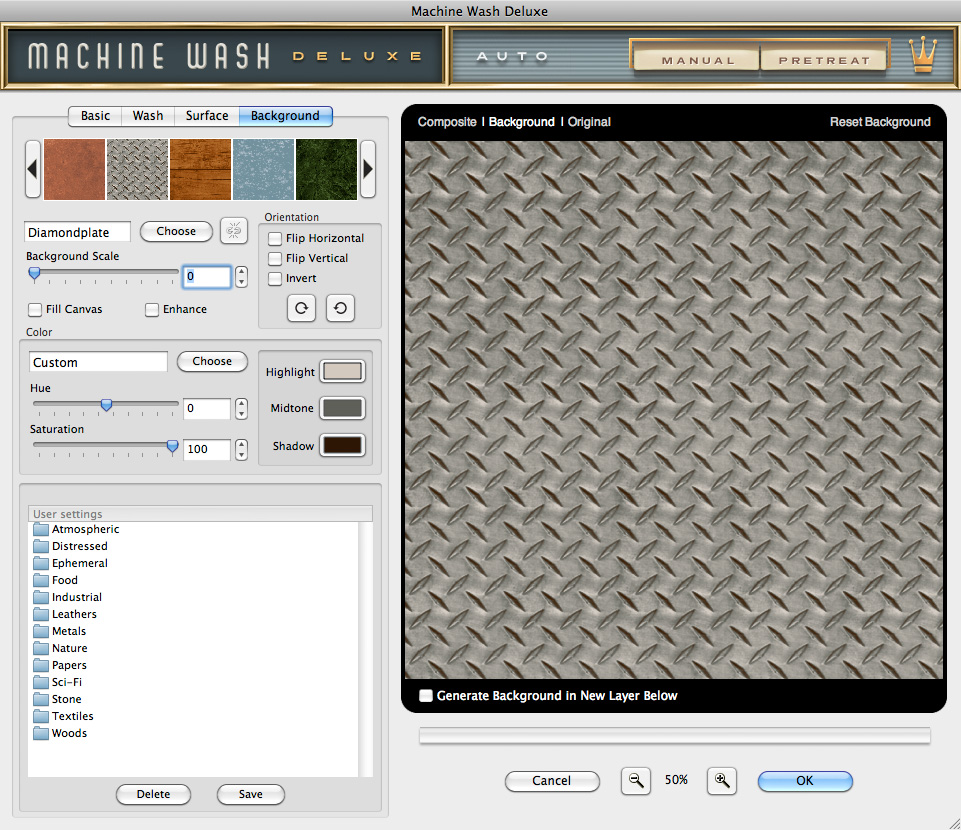Enable Generate Background in New Layer Below

[425, 696]
